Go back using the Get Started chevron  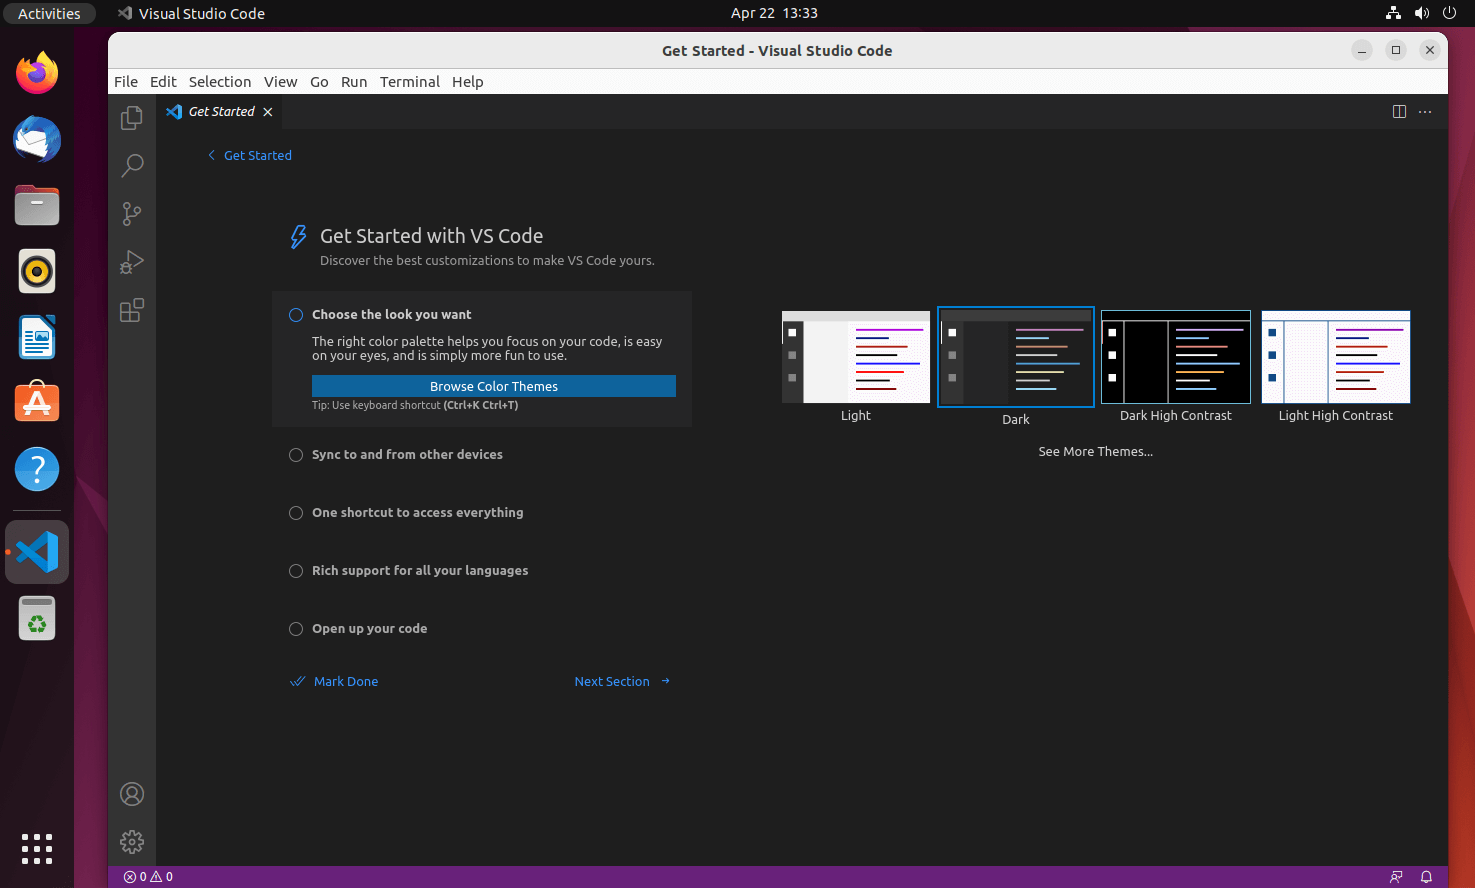[211, 155]
